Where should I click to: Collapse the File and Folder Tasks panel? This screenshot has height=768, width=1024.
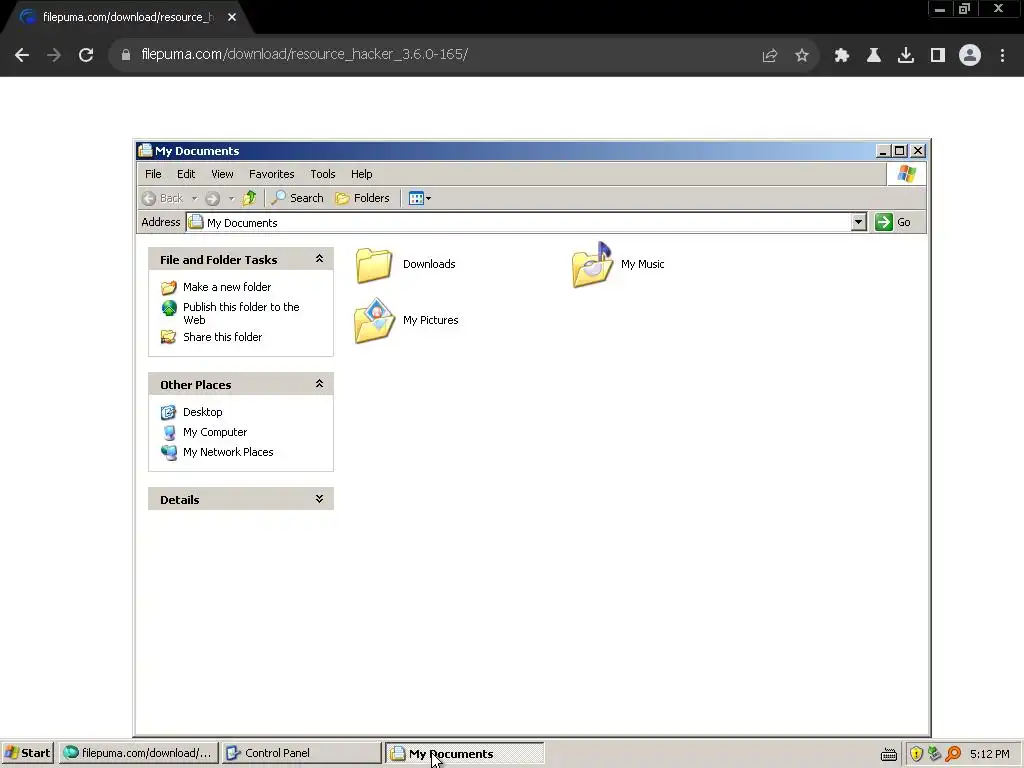tap(319, 259)
